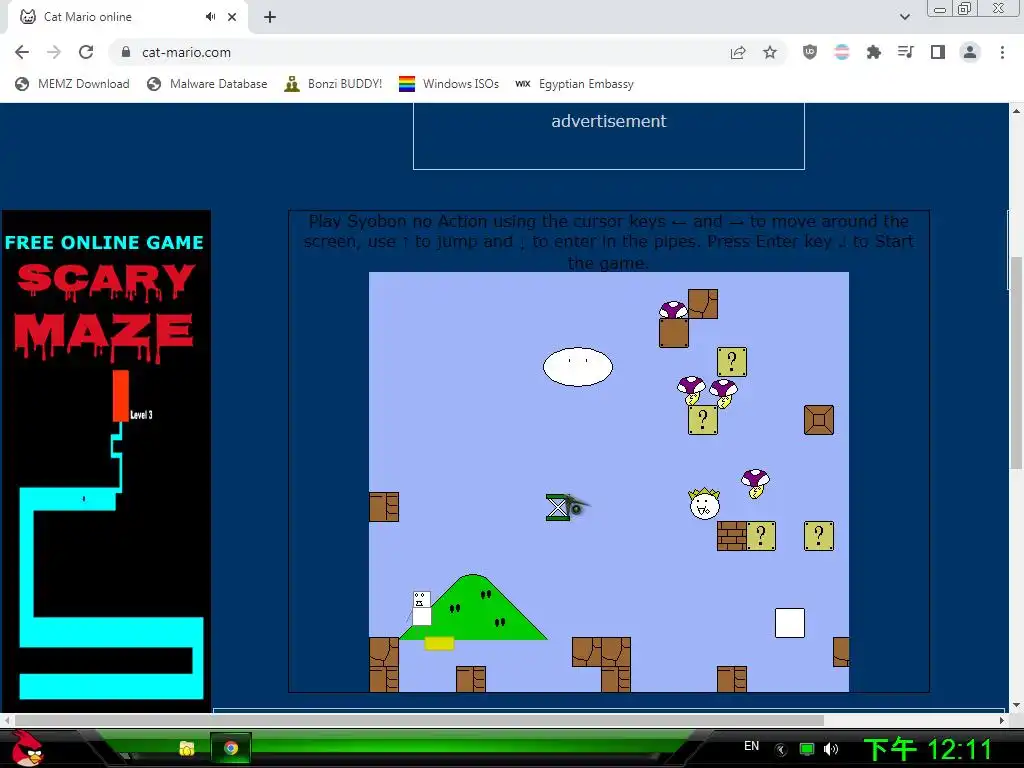
Task: Open the Extensions puzzle piece menu
Action: coord(874,52)
